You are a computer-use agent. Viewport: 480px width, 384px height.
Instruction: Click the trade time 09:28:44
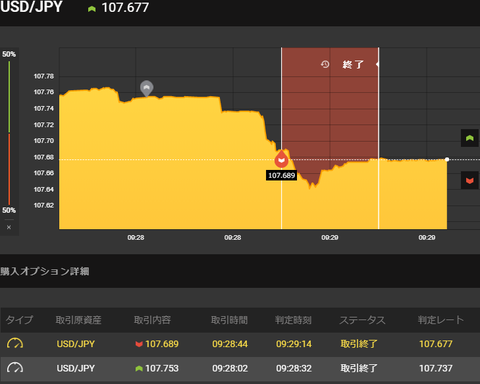click(230, 344)
